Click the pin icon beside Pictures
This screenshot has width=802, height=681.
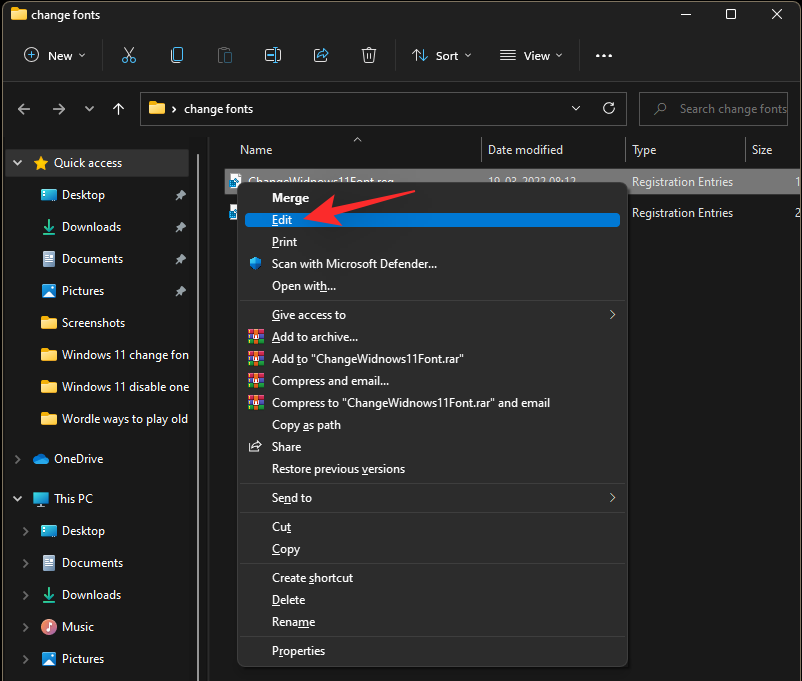(181, 291)
